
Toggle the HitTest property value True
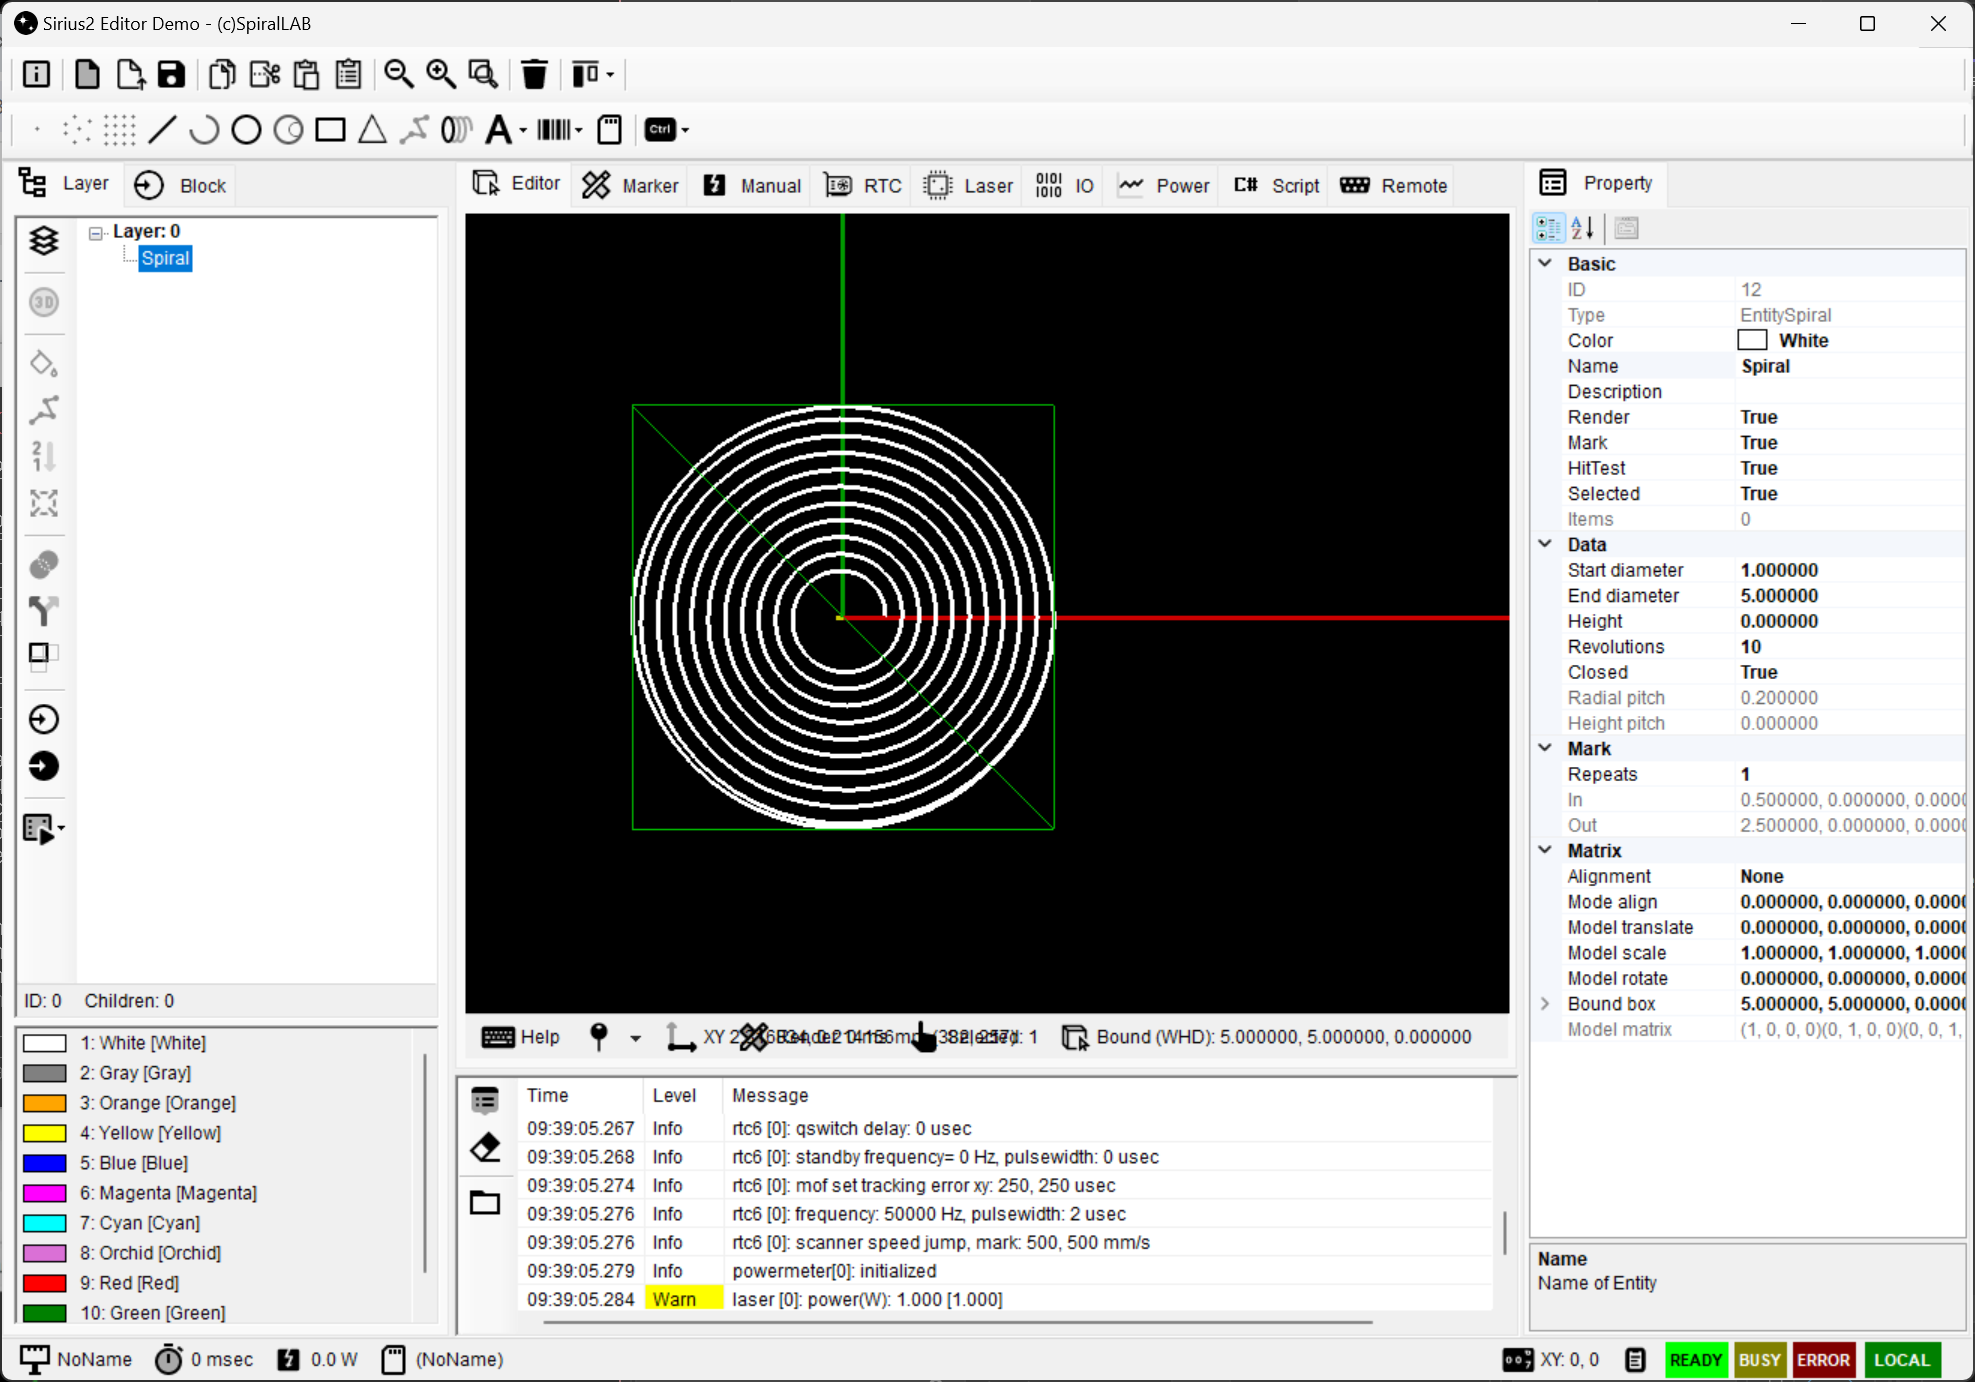(1850, 468)
